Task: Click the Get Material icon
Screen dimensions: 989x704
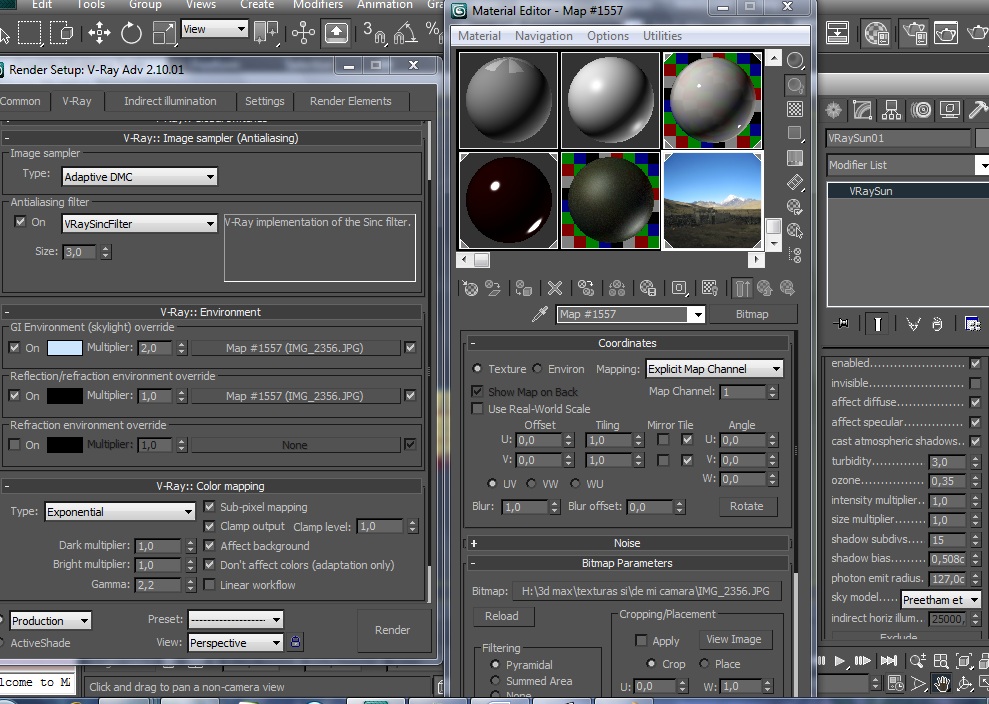Action: coord(471,288)
